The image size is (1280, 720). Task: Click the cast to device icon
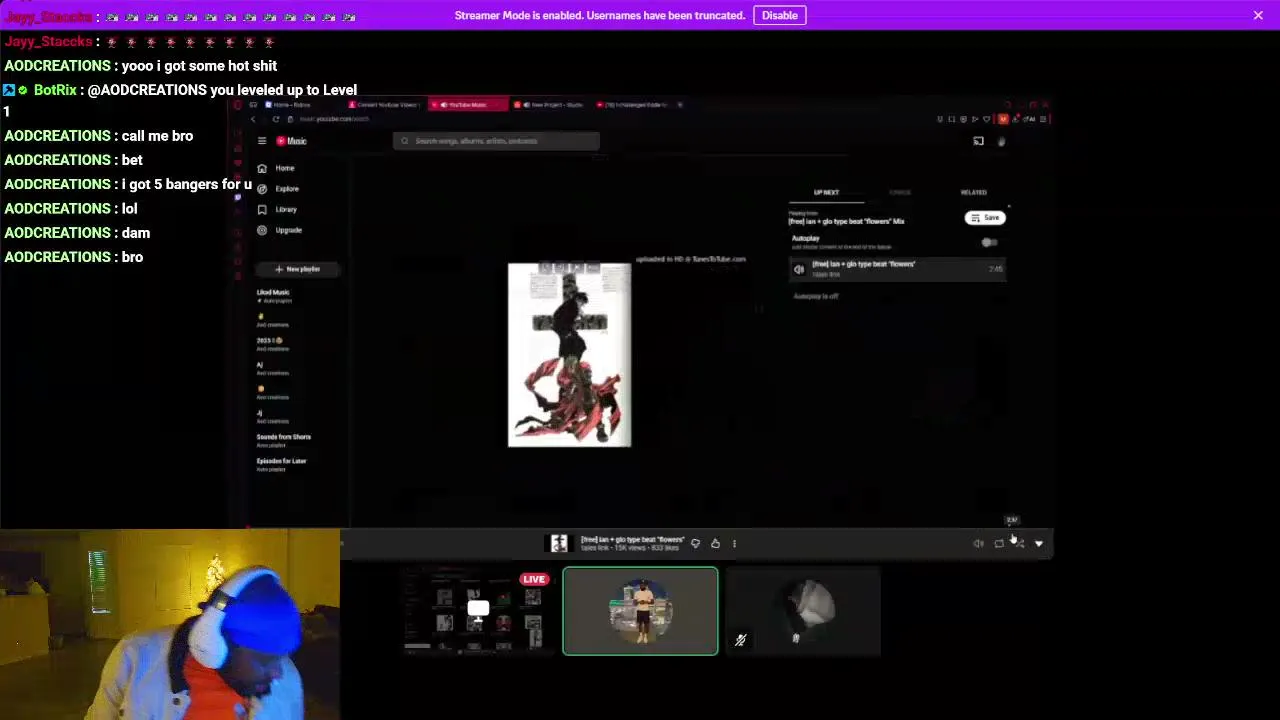click(978, 141)
